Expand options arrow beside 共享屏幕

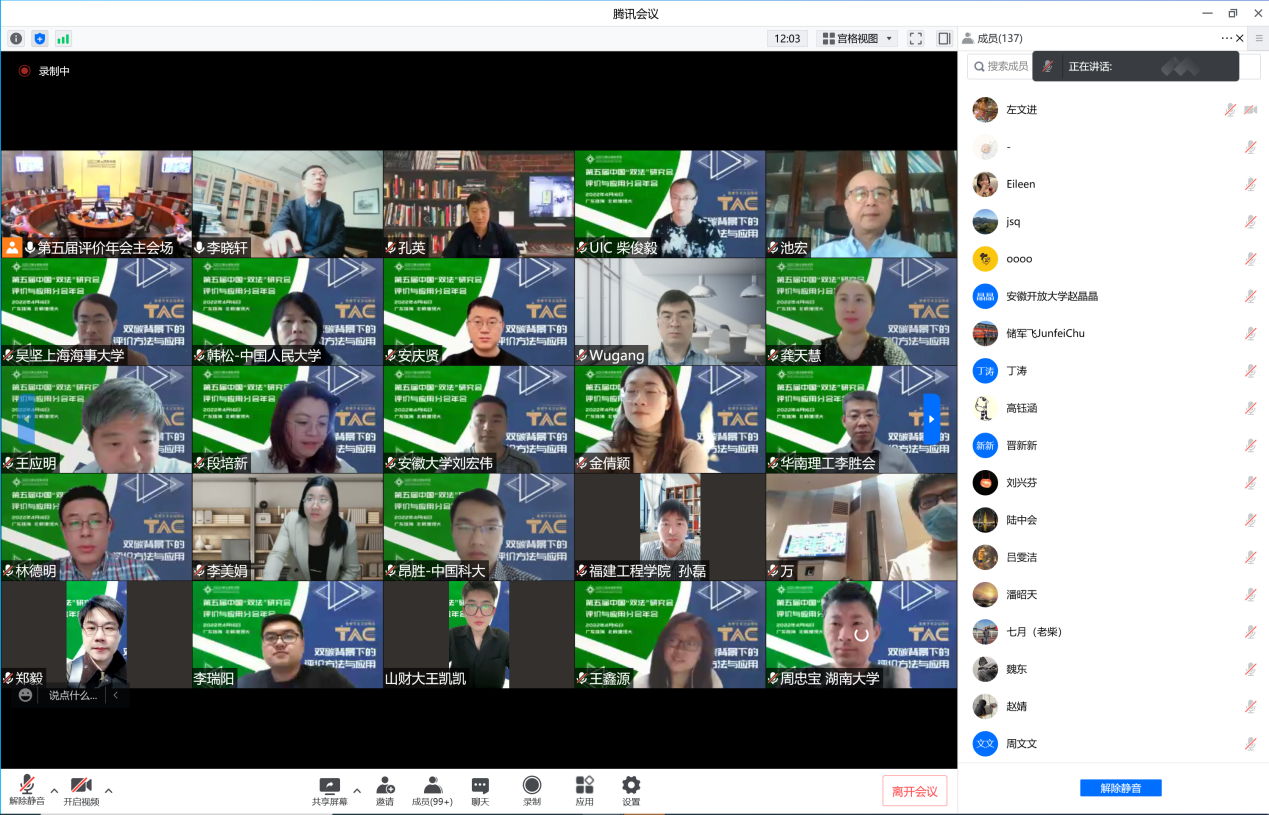click(357, 790)
